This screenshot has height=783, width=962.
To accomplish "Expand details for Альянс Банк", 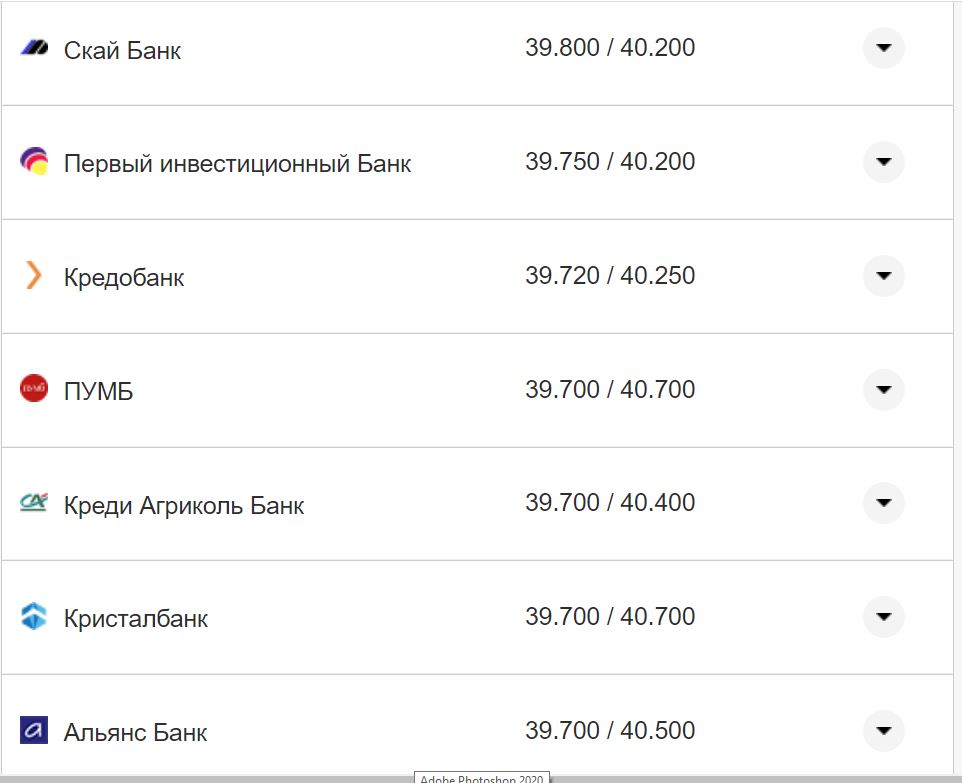I will [x=883, y=730].
